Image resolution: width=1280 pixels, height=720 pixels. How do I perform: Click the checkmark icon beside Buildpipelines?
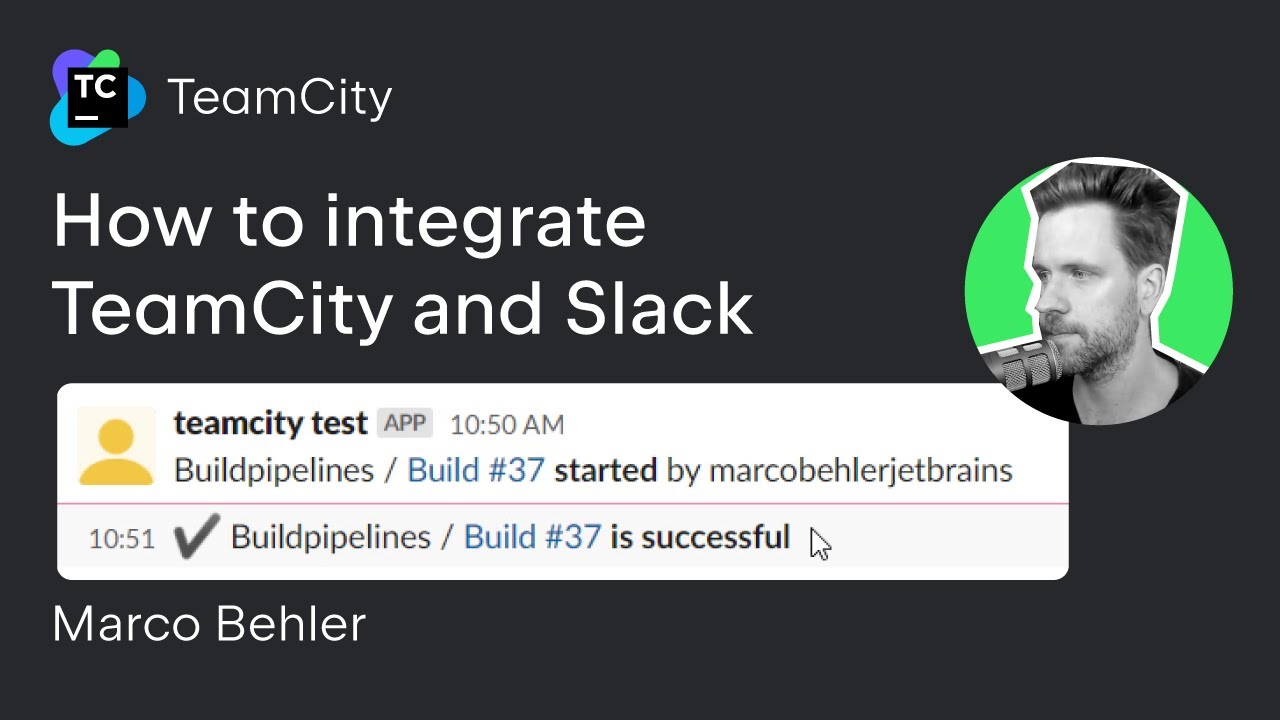coord(194,538)
